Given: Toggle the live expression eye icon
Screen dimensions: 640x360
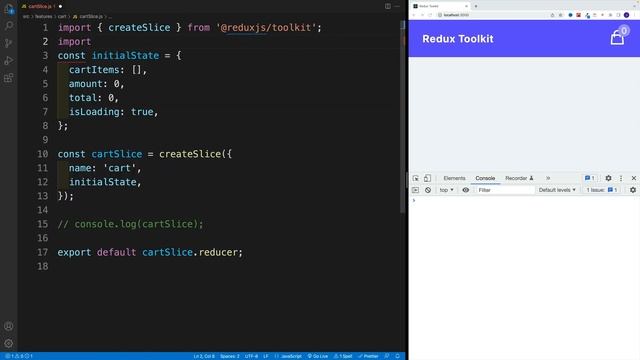Looking at the screenshot, I should [465, 190].
